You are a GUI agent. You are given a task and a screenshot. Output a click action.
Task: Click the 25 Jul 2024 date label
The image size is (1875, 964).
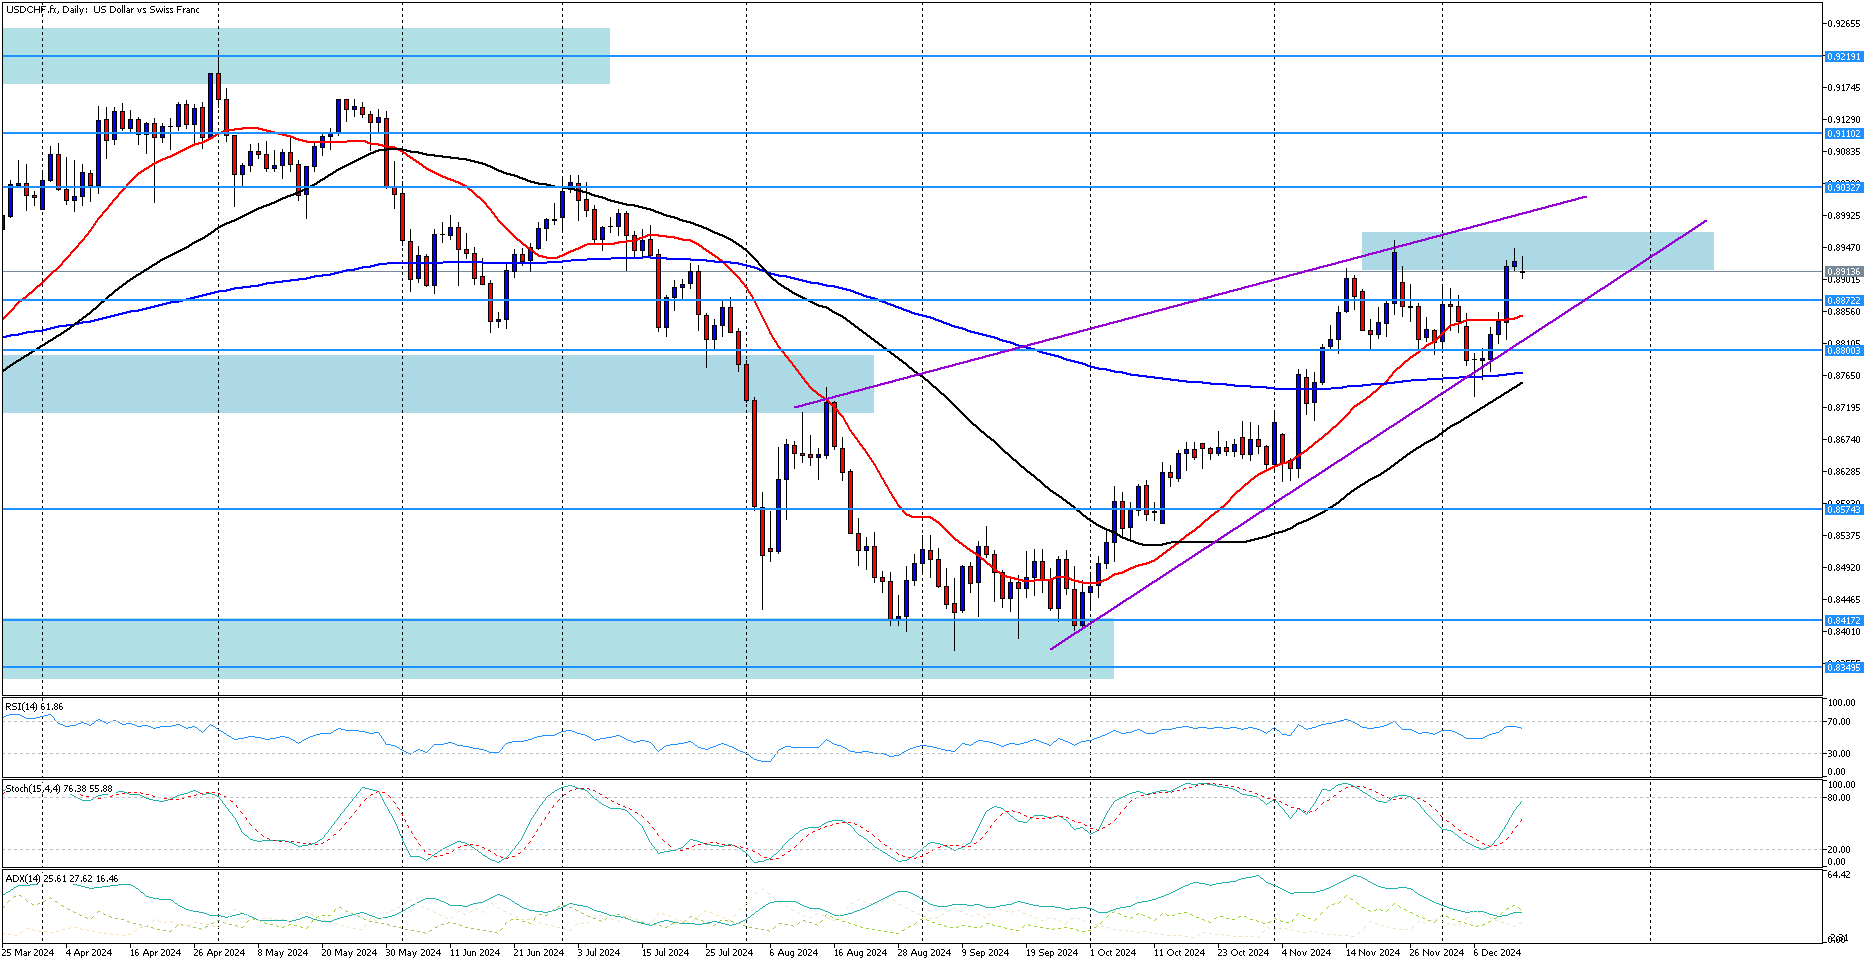(730, 953)
